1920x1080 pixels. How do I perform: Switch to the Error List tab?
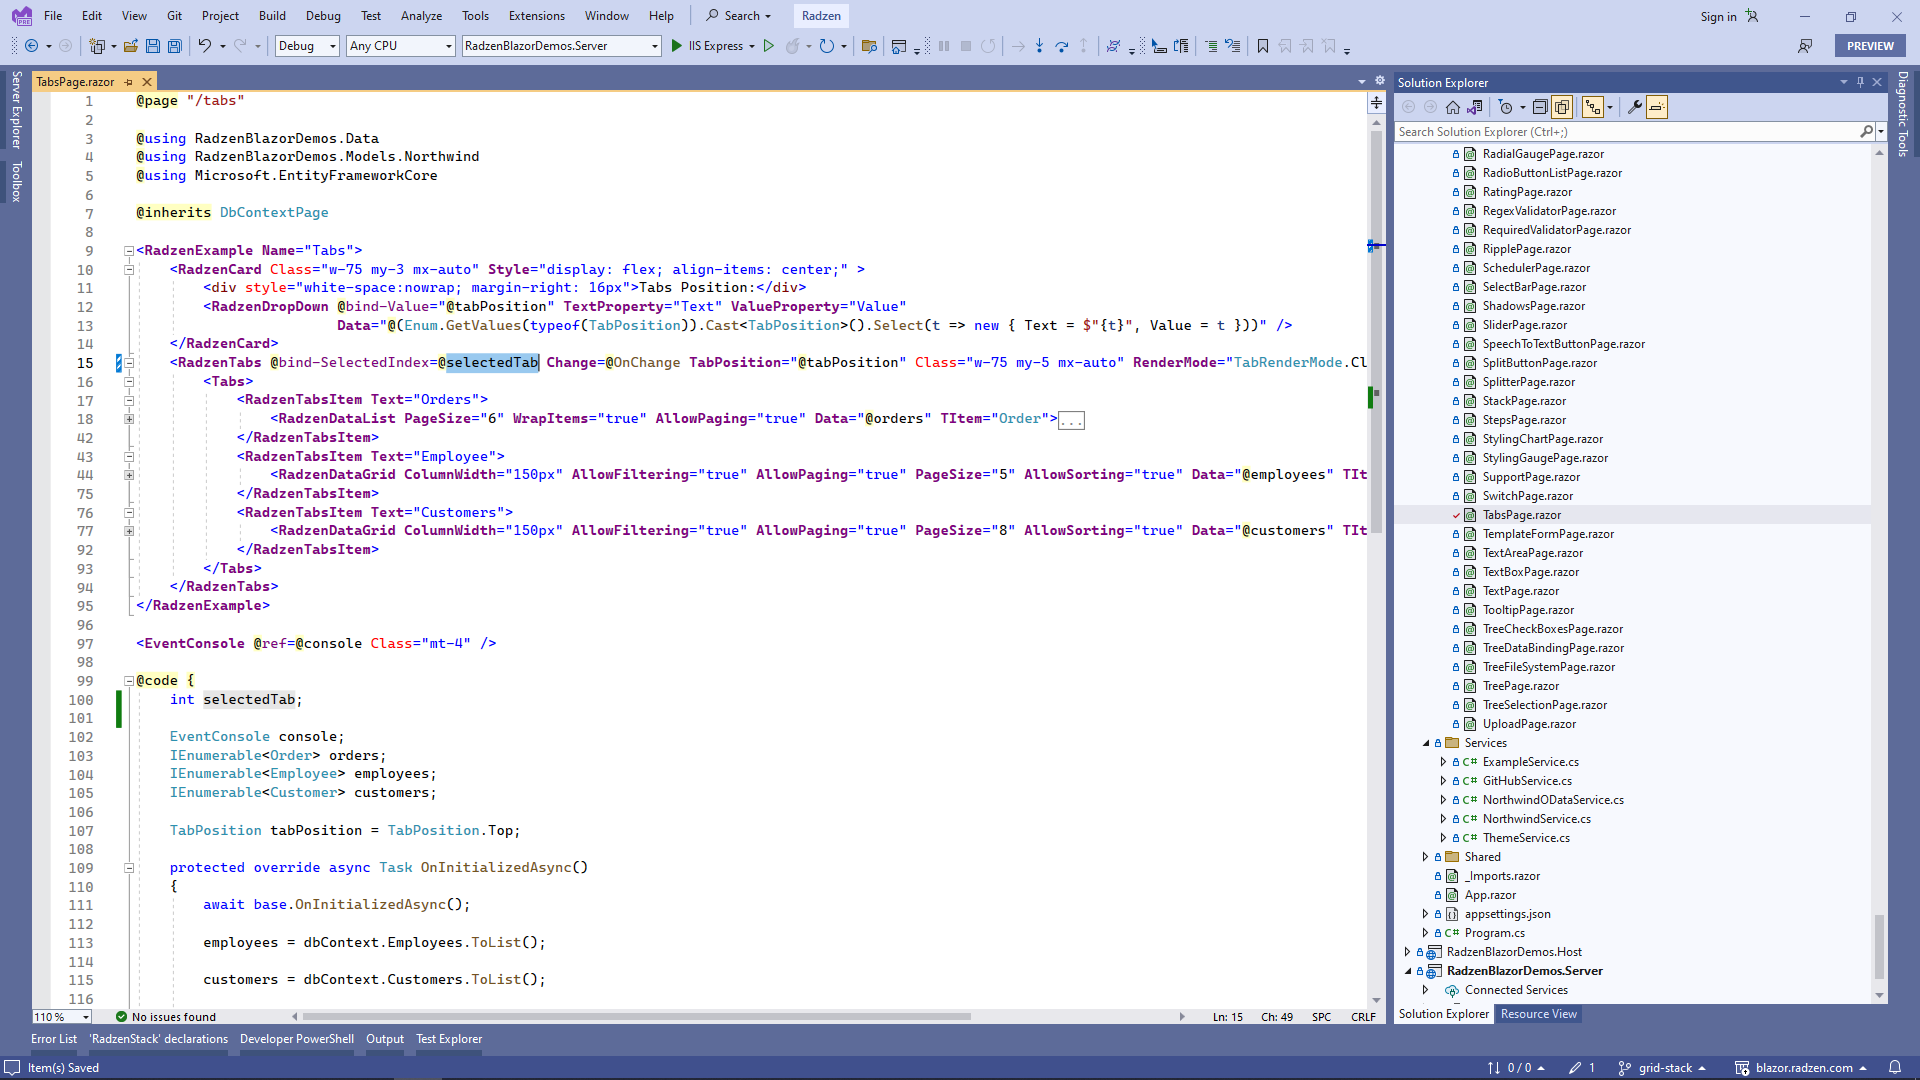(x=53, y=1039)
